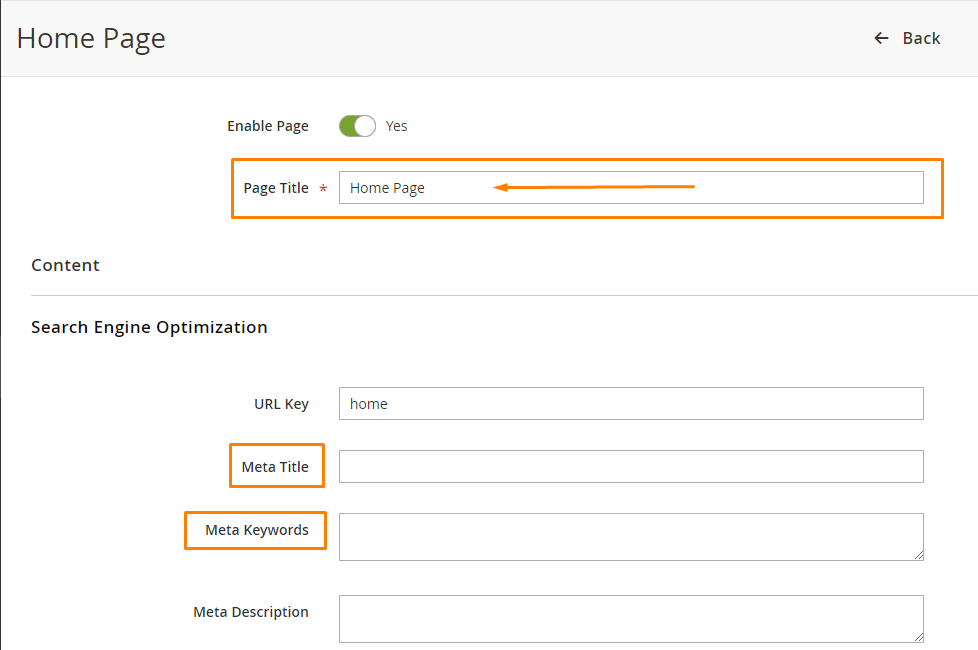Click the Meta Keywords textarea resize handle
This screenshot has width=978, height=650.
click(x=919, y=555)
